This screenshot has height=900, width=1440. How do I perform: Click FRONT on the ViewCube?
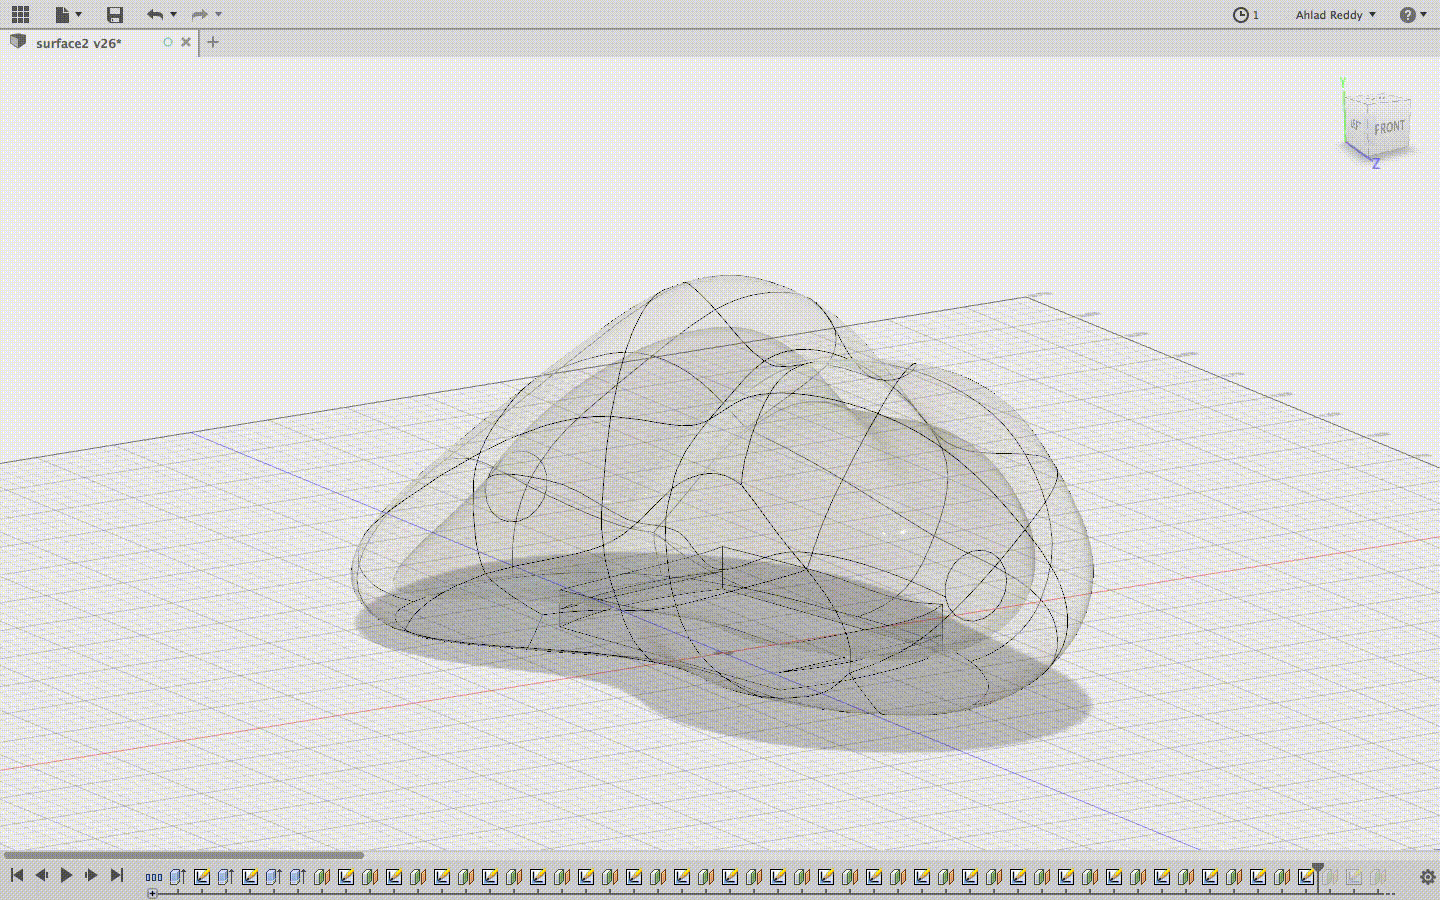(x=1389, y=127)
